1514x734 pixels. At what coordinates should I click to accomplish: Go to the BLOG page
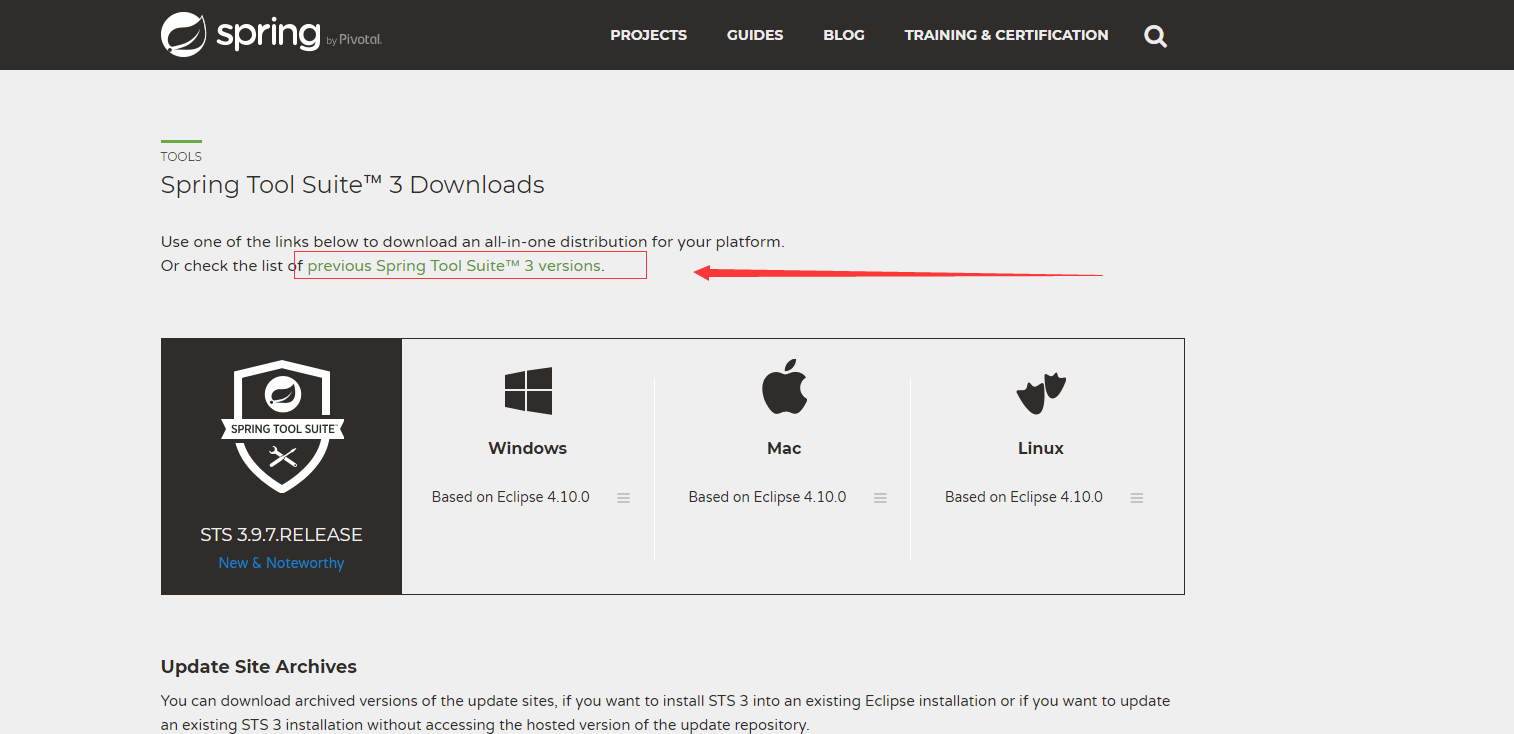[844, 35]
